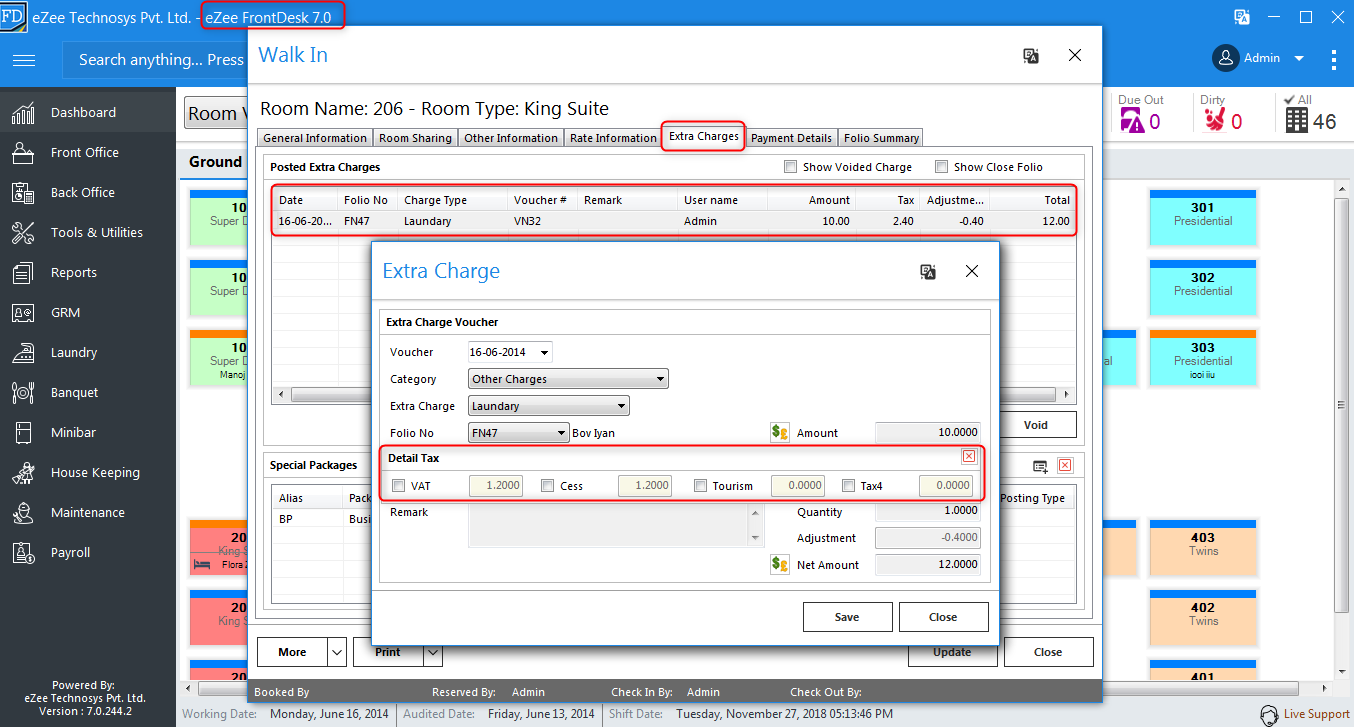Viewport: 1354px width, 727px height.
Task: Select the Laundary charge row FN47
Action: tap(674, 221)
